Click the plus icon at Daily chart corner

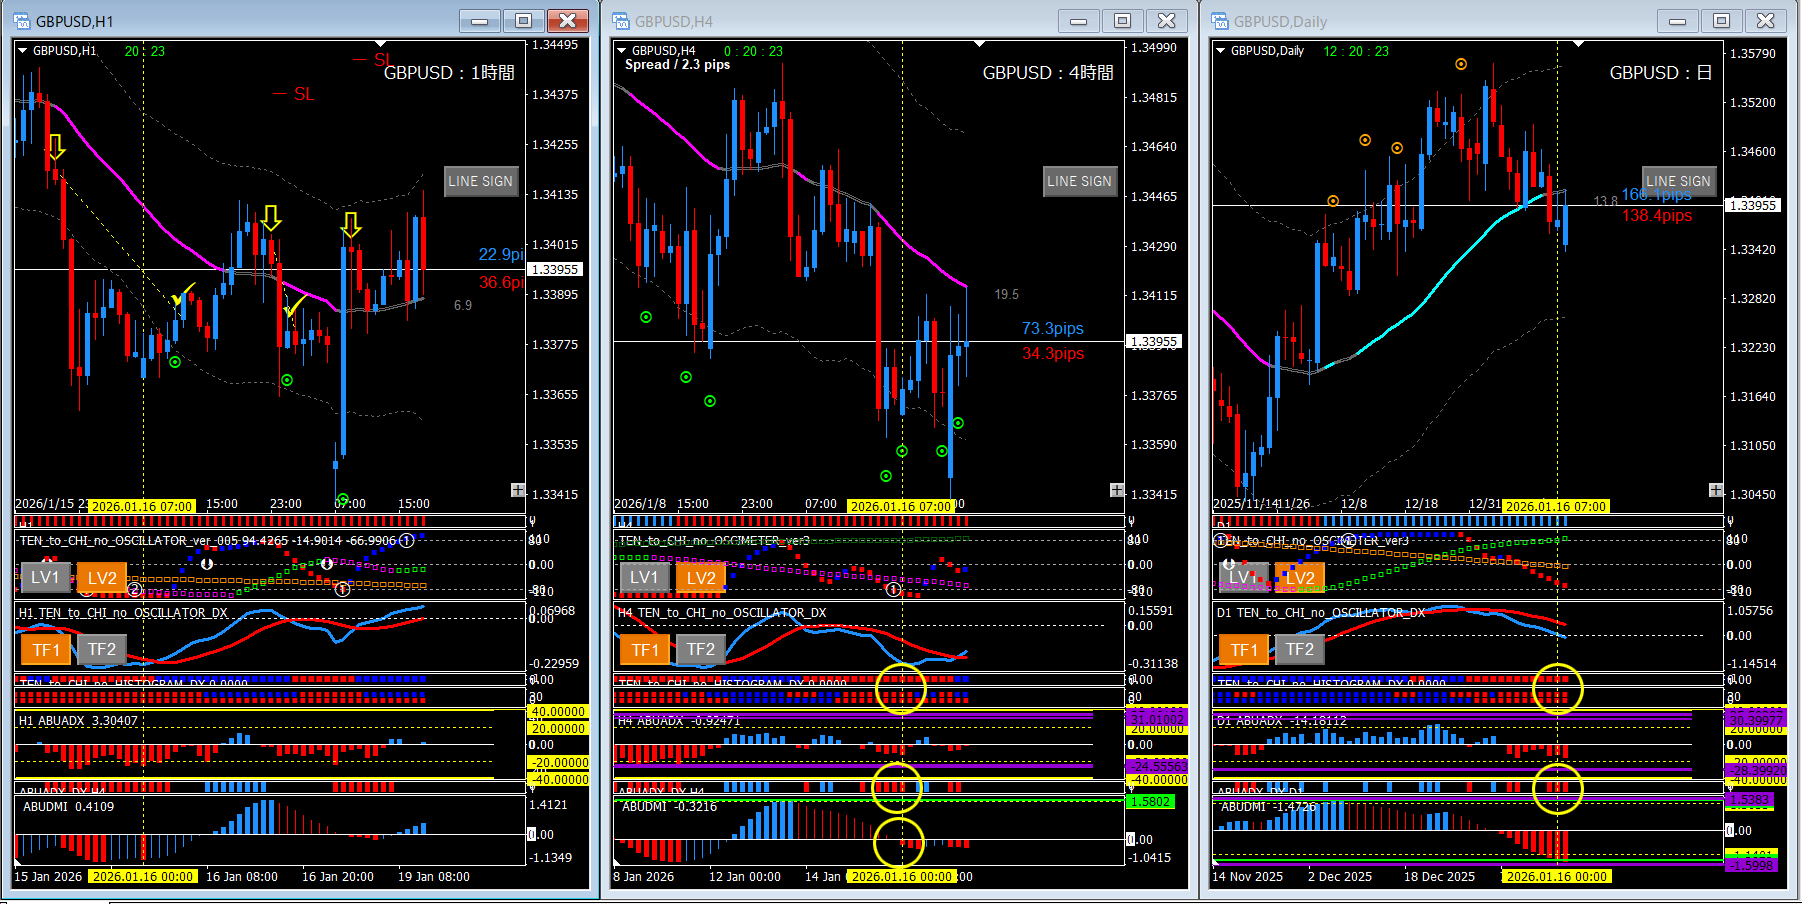1716,490
